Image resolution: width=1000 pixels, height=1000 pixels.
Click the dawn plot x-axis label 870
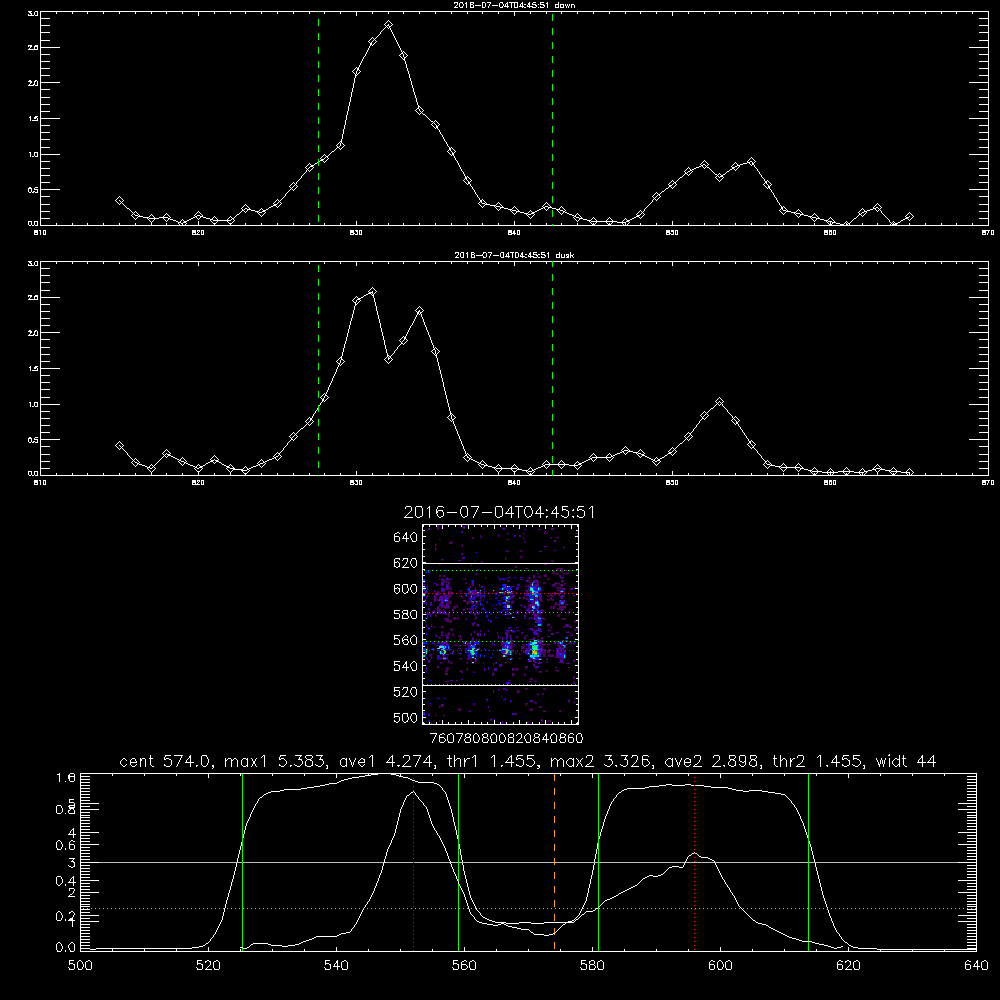point(987,233)
